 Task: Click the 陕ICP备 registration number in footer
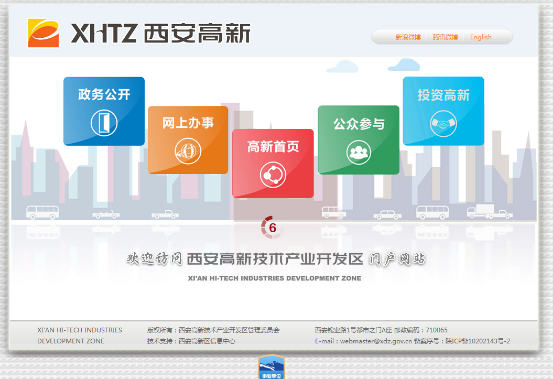tap(478, 341)
